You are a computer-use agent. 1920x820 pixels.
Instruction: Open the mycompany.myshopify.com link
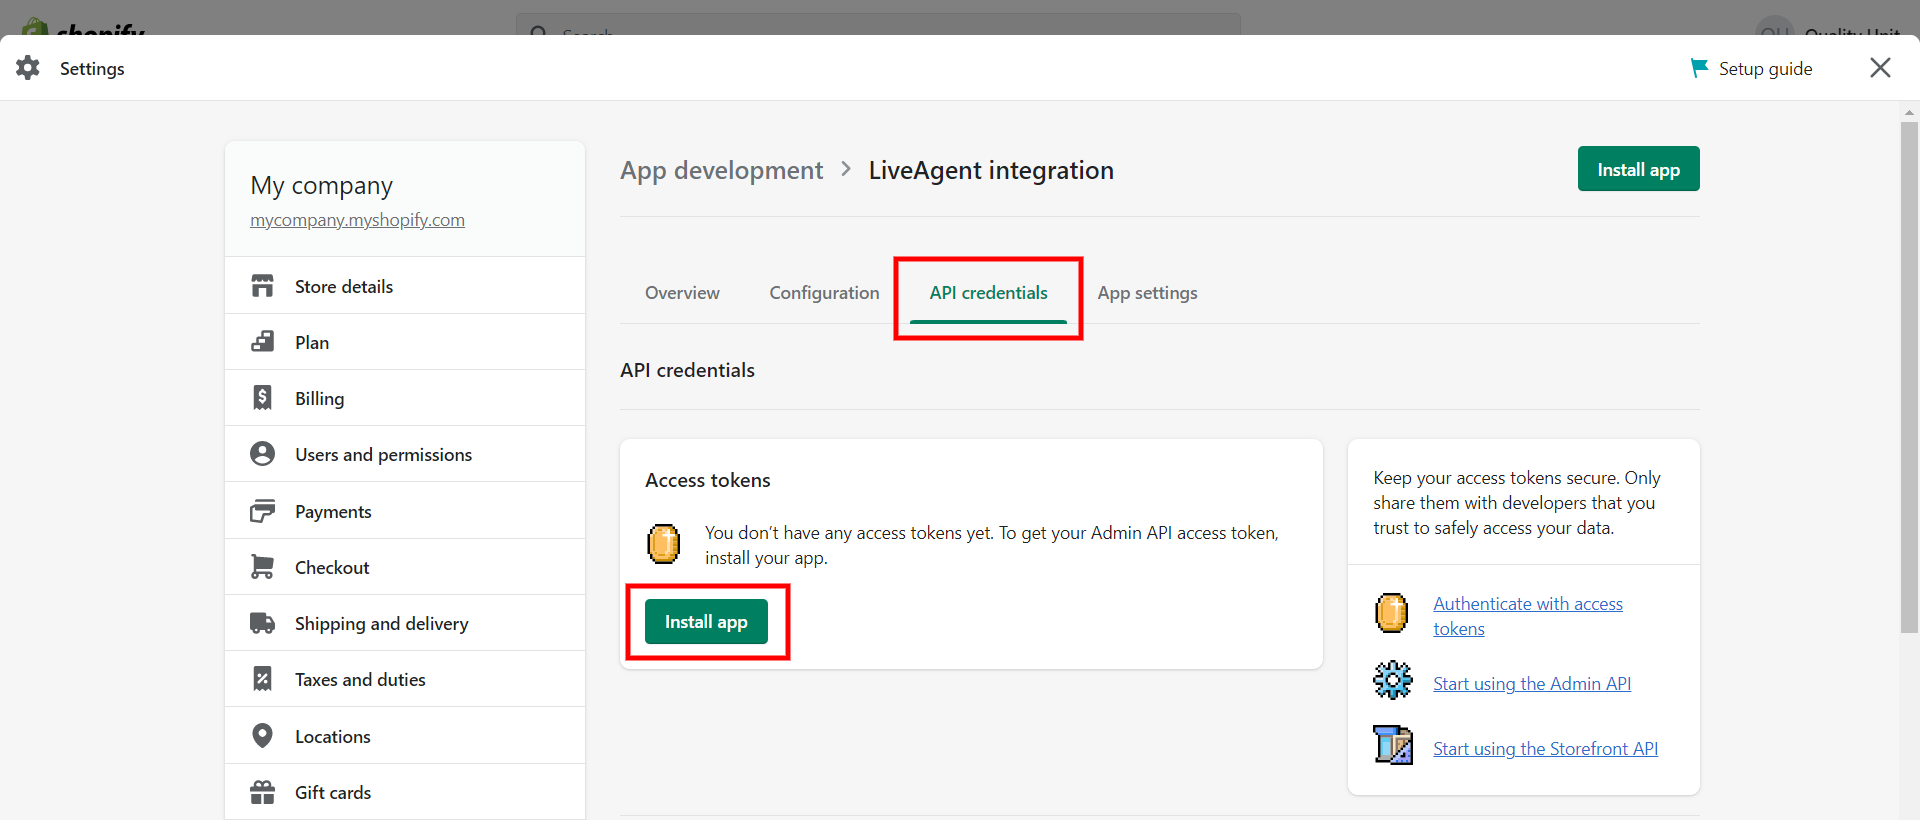(x=357, y=220)
